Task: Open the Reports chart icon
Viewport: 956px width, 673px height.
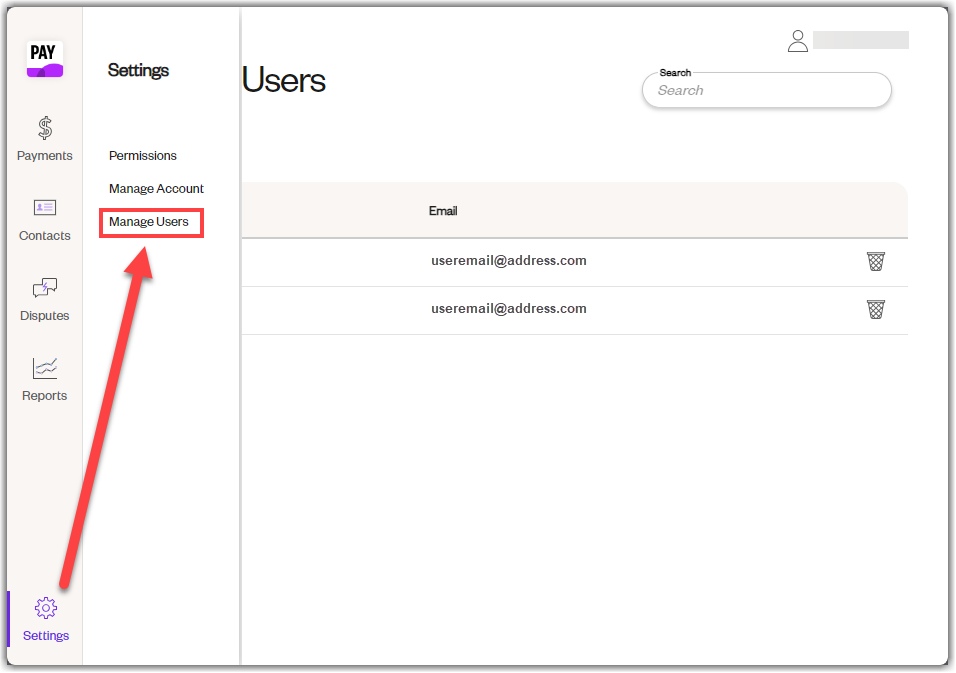Action: click(x=45, y=368)
